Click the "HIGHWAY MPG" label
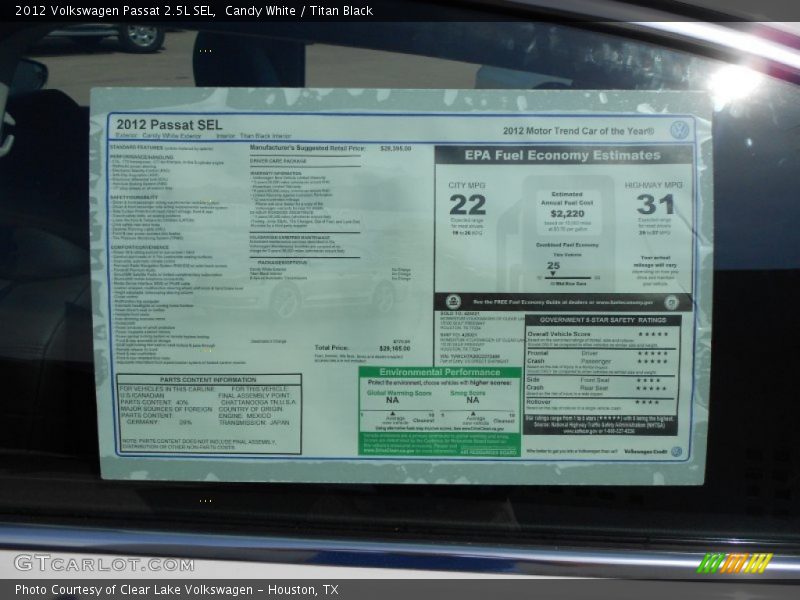Screen dimensions: 800x600 (653, 185)
